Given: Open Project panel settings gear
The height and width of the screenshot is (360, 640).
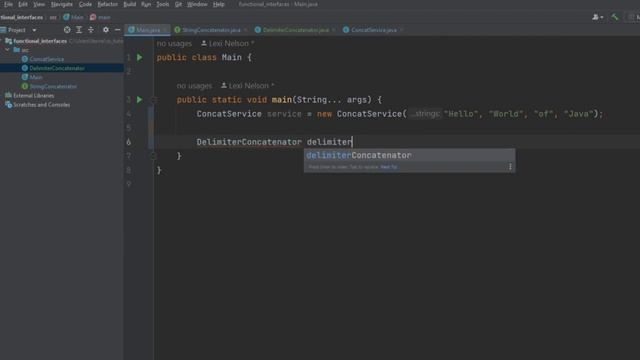Looking at the screenshot, I should 106,30.
